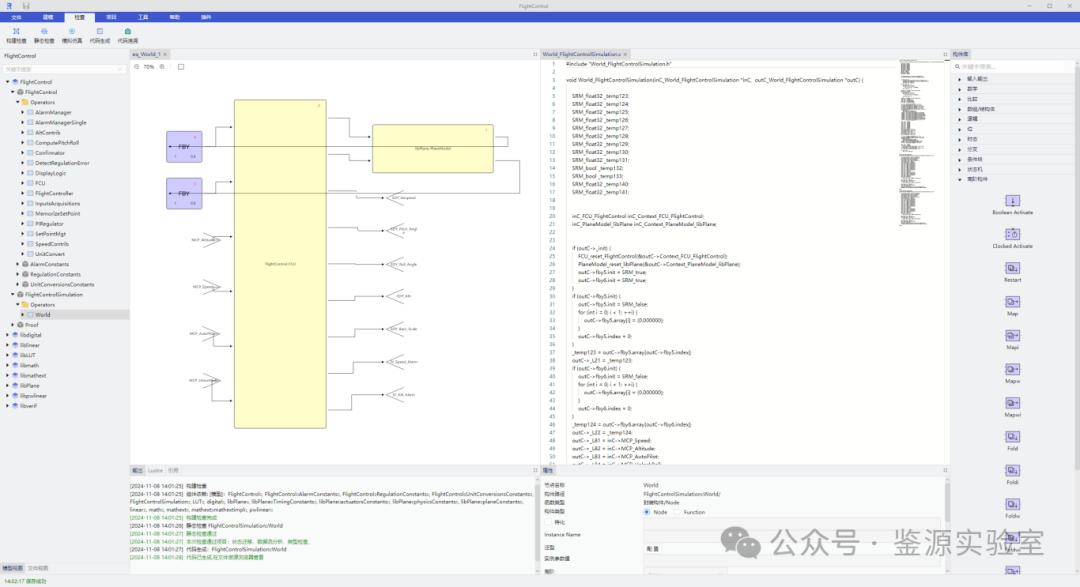Select the libPlane::PlaneModel block in diagram
This screenshot has height=587, width=1080.
tap(433, 148)
